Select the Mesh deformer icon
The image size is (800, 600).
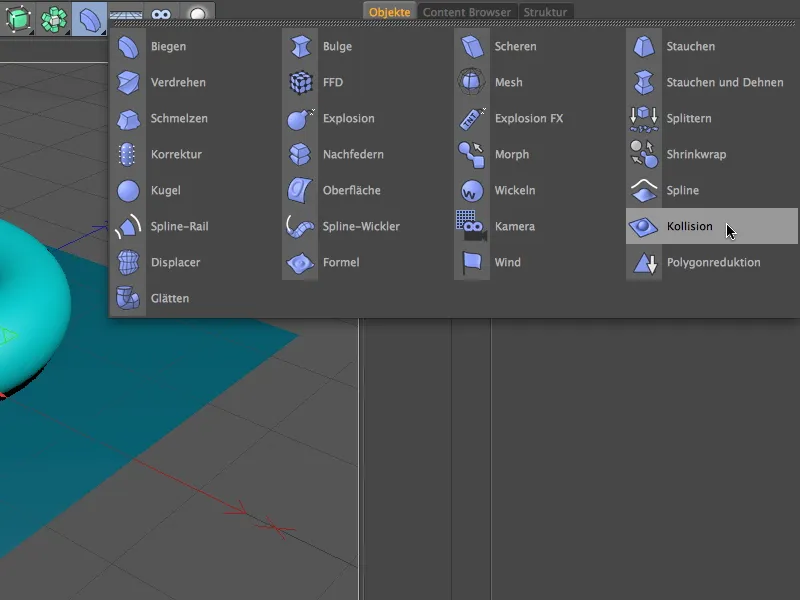(x=472, y=83)
